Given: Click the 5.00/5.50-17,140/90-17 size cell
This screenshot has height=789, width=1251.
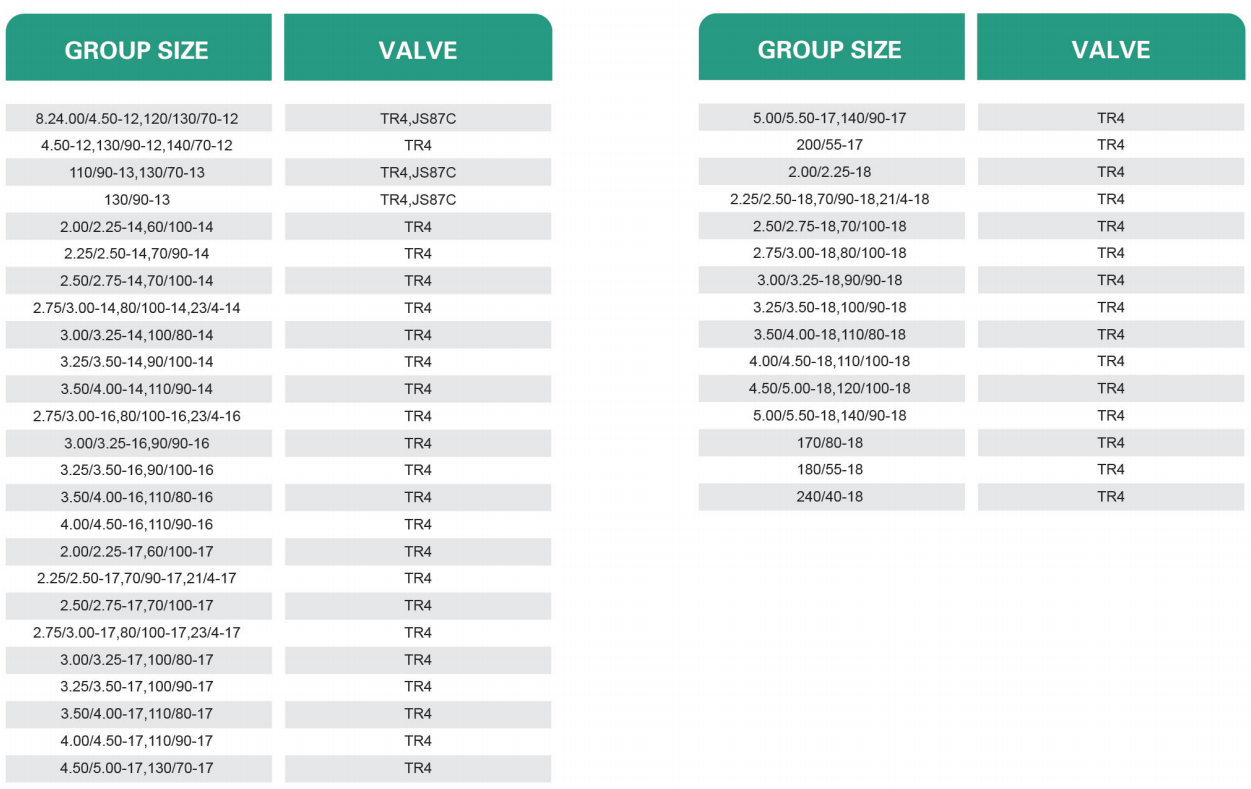Looking at the screenshot, I should [830, 118].
